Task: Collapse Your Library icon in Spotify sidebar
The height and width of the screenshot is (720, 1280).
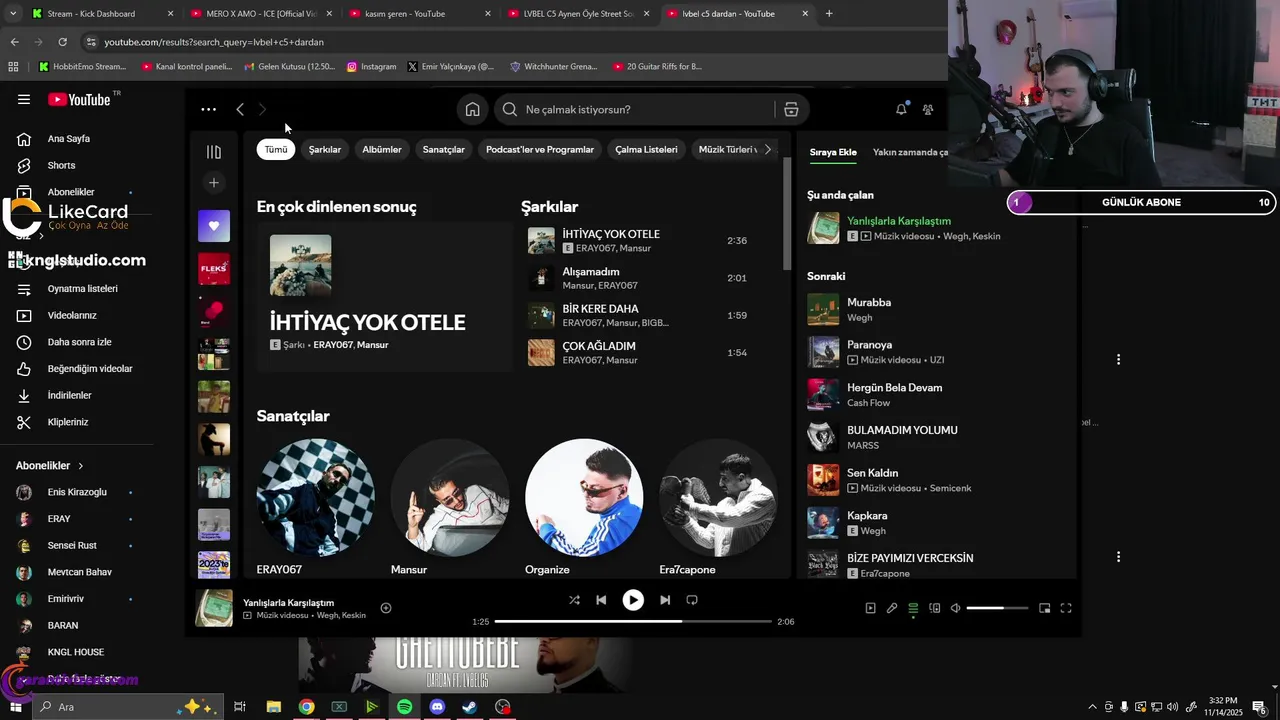Action: pos(213,152)
